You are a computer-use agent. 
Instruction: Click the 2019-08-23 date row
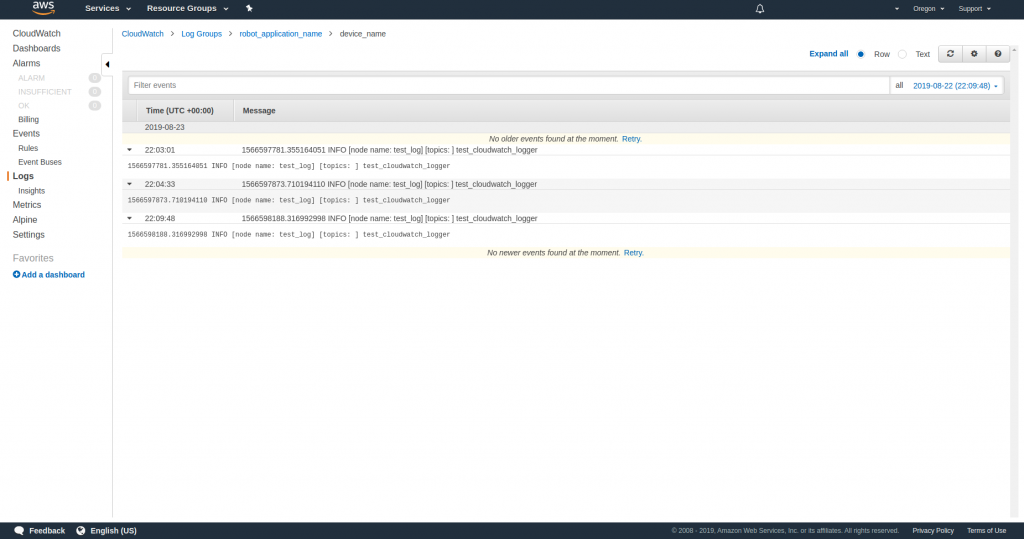coord(566,127)
